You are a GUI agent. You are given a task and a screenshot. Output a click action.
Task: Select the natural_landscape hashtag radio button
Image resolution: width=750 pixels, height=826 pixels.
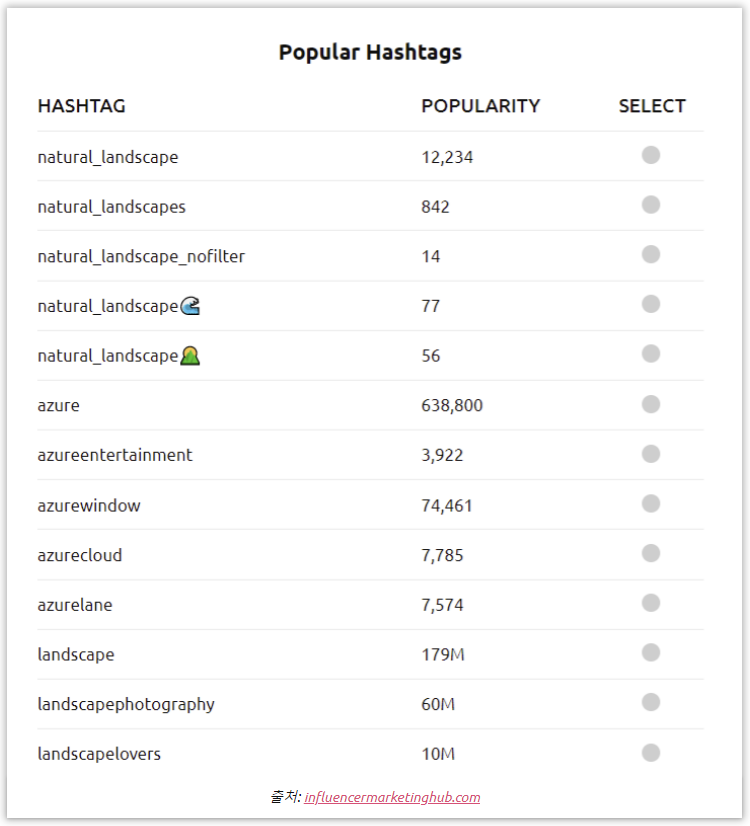(x=651, y=155)
